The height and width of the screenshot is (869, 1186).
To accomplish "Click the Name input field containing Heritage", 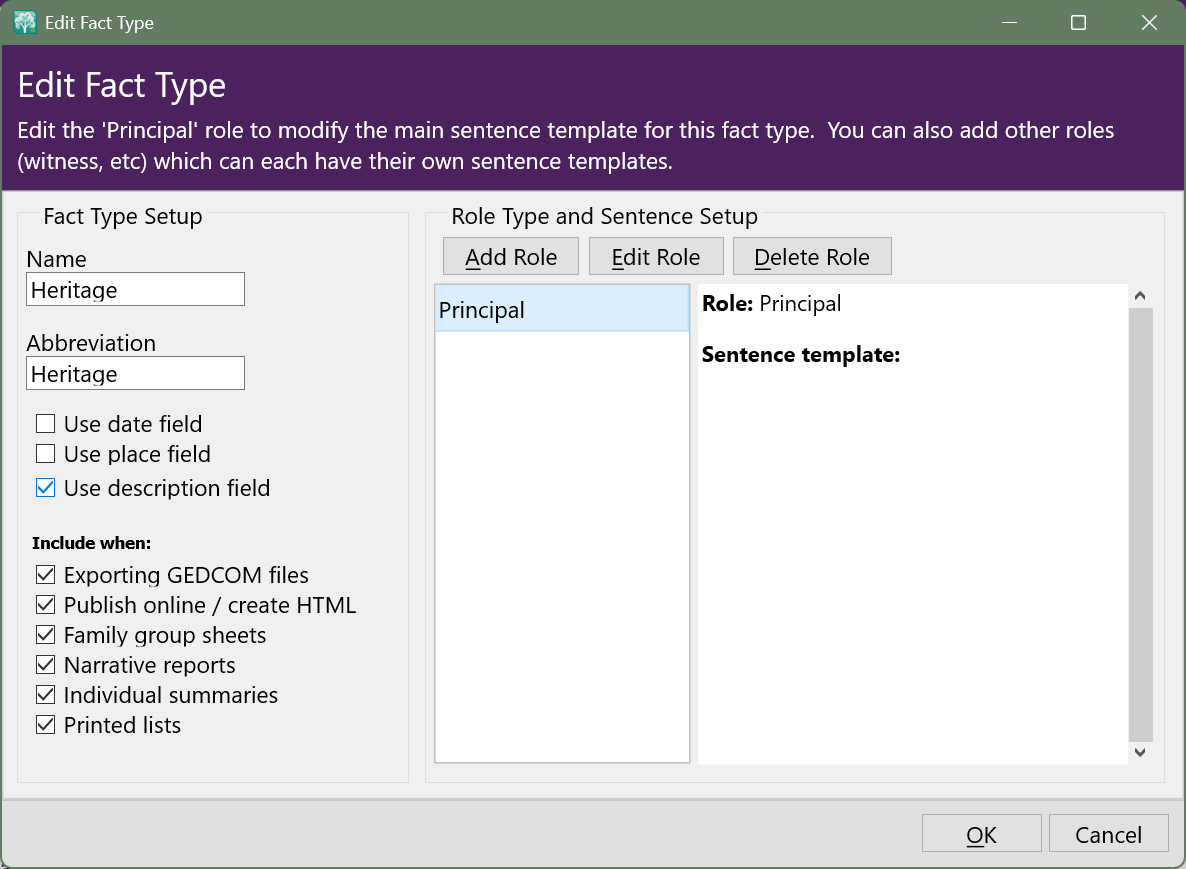I will coord(135,290).
